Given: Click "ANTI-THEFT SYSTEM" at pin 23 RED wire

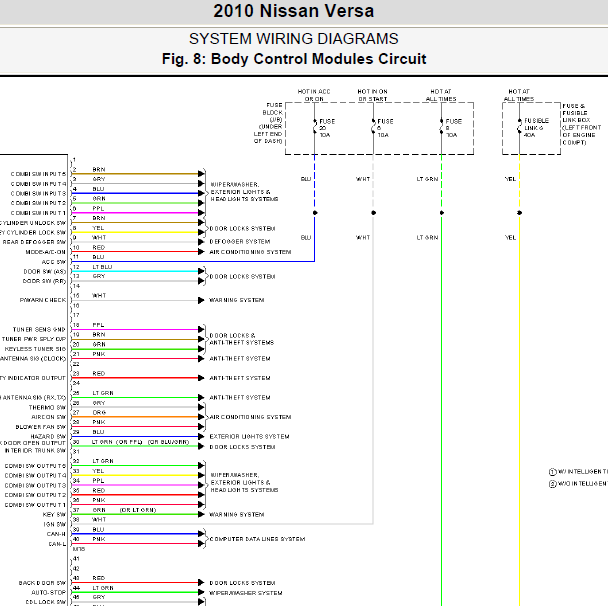Looking at the screenshot, I should 240,378.
